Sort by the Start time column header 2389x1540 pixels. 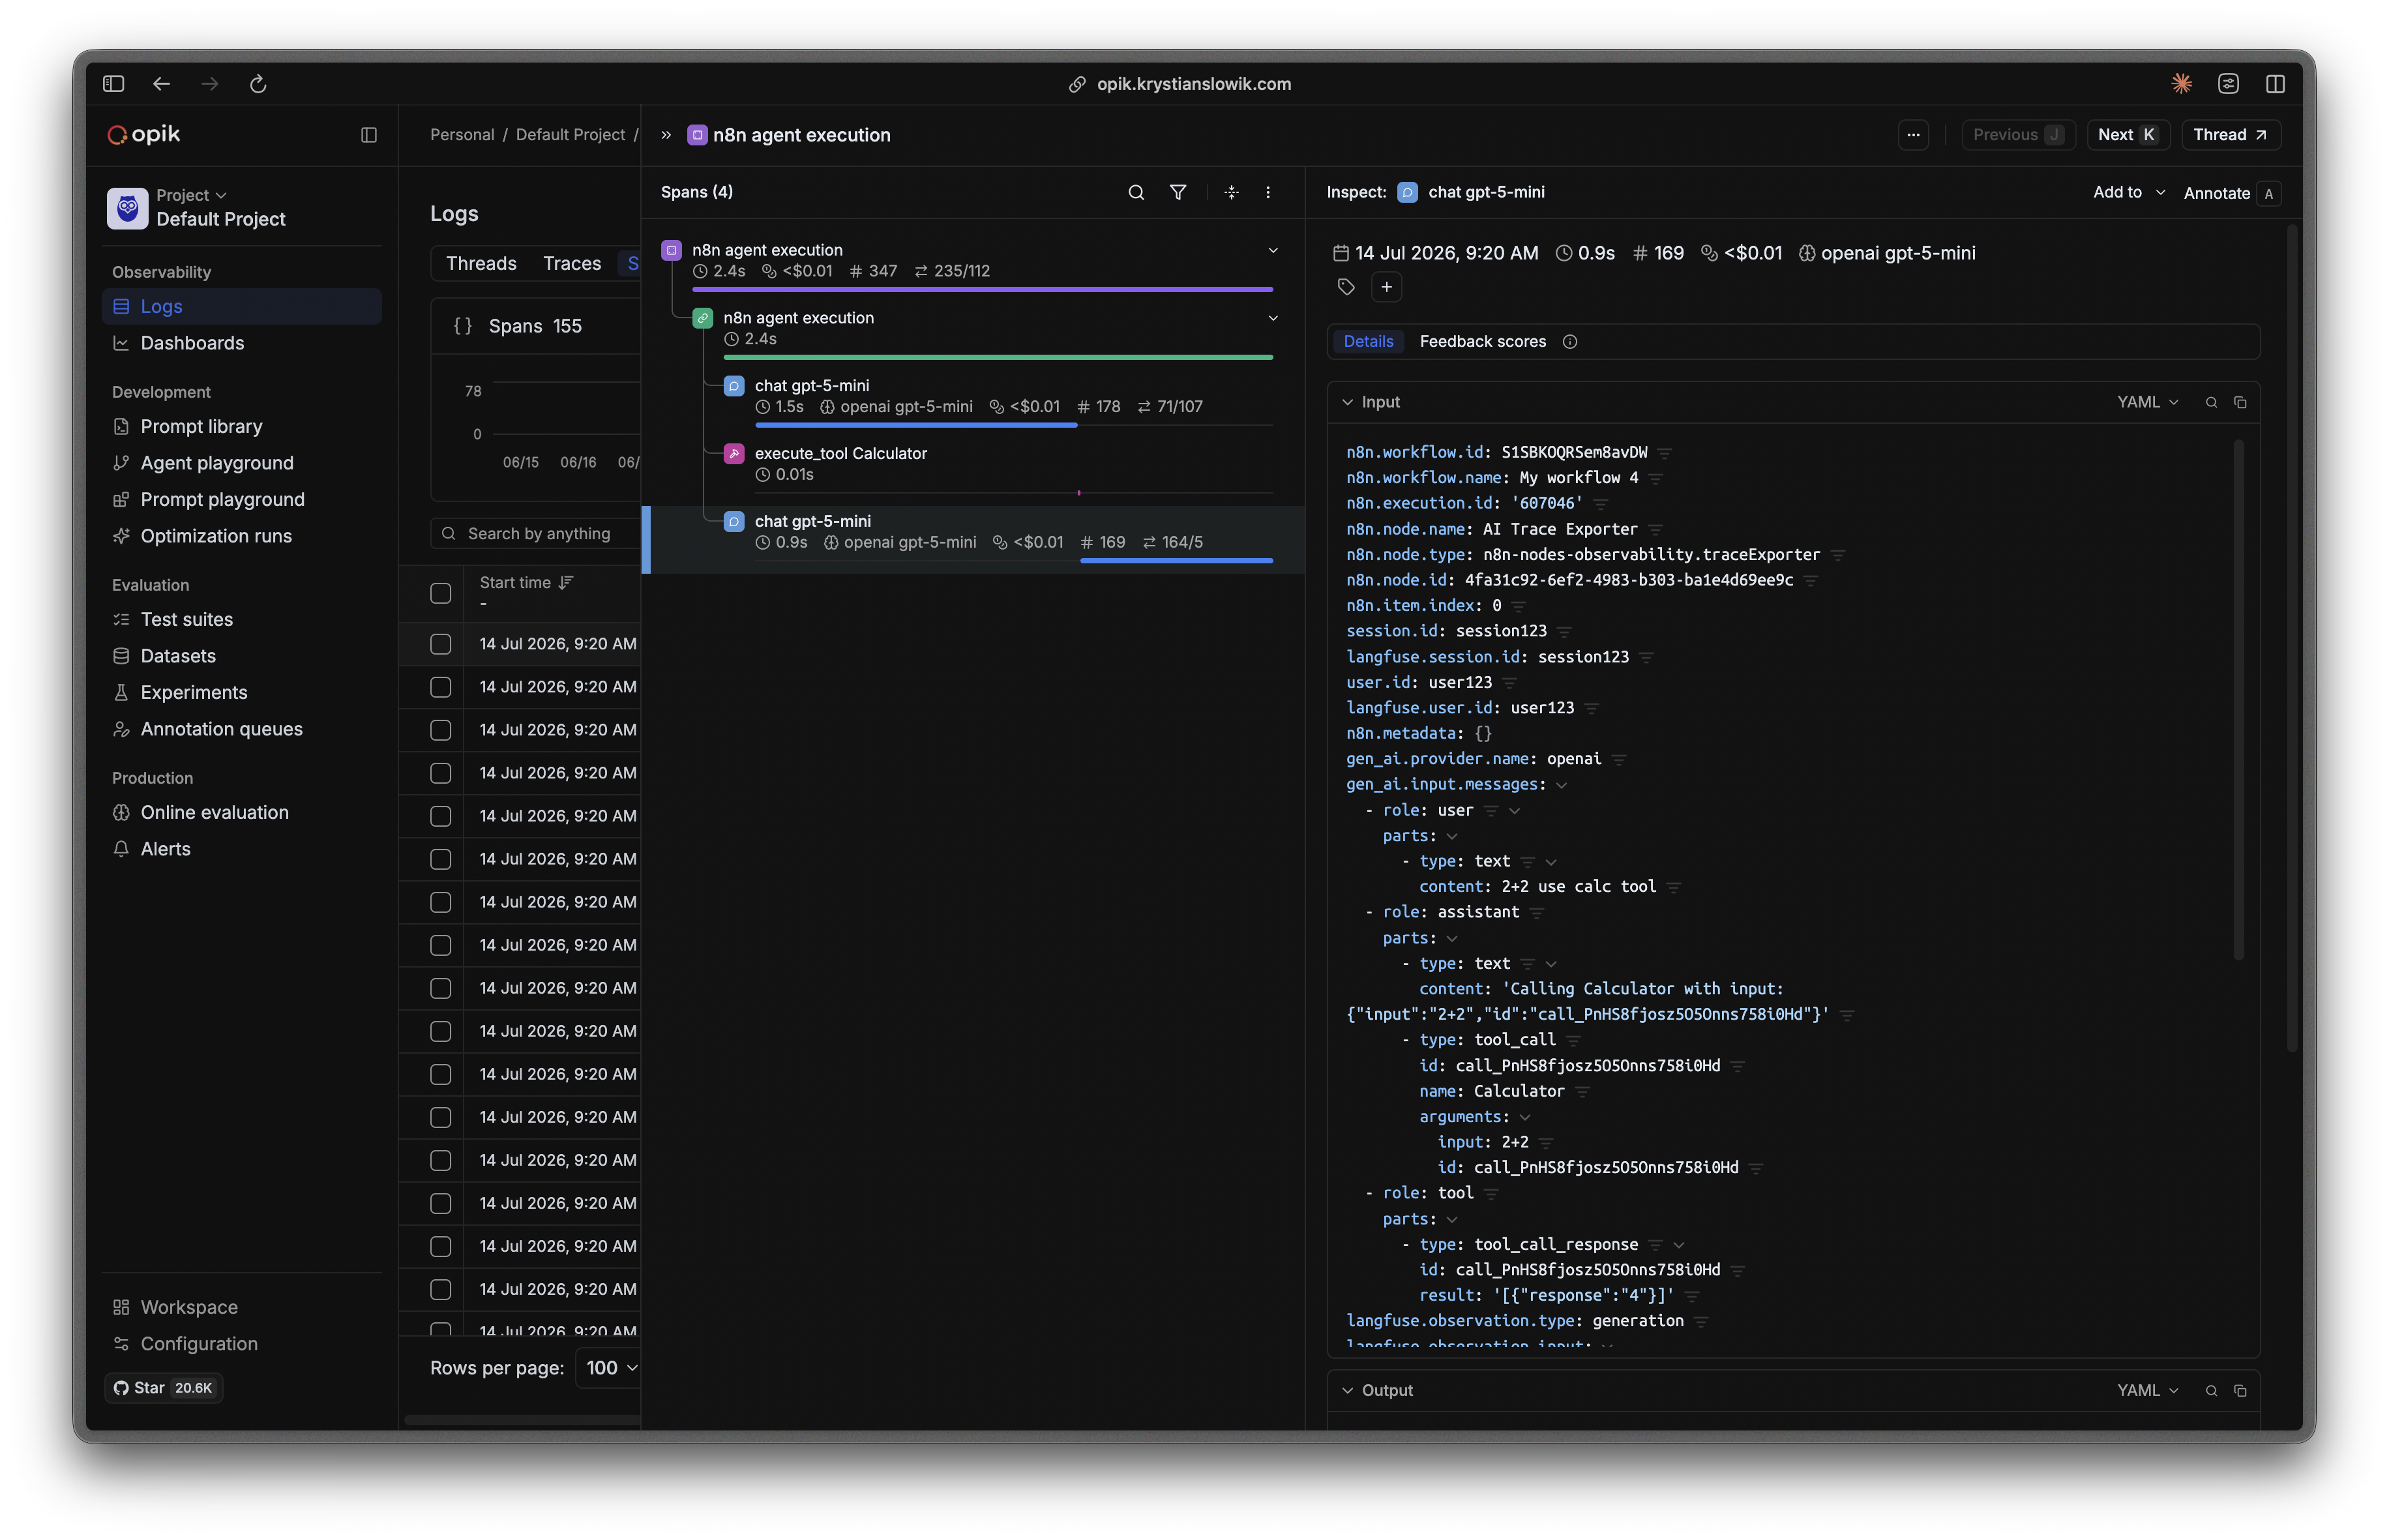[x=526, y=583]
